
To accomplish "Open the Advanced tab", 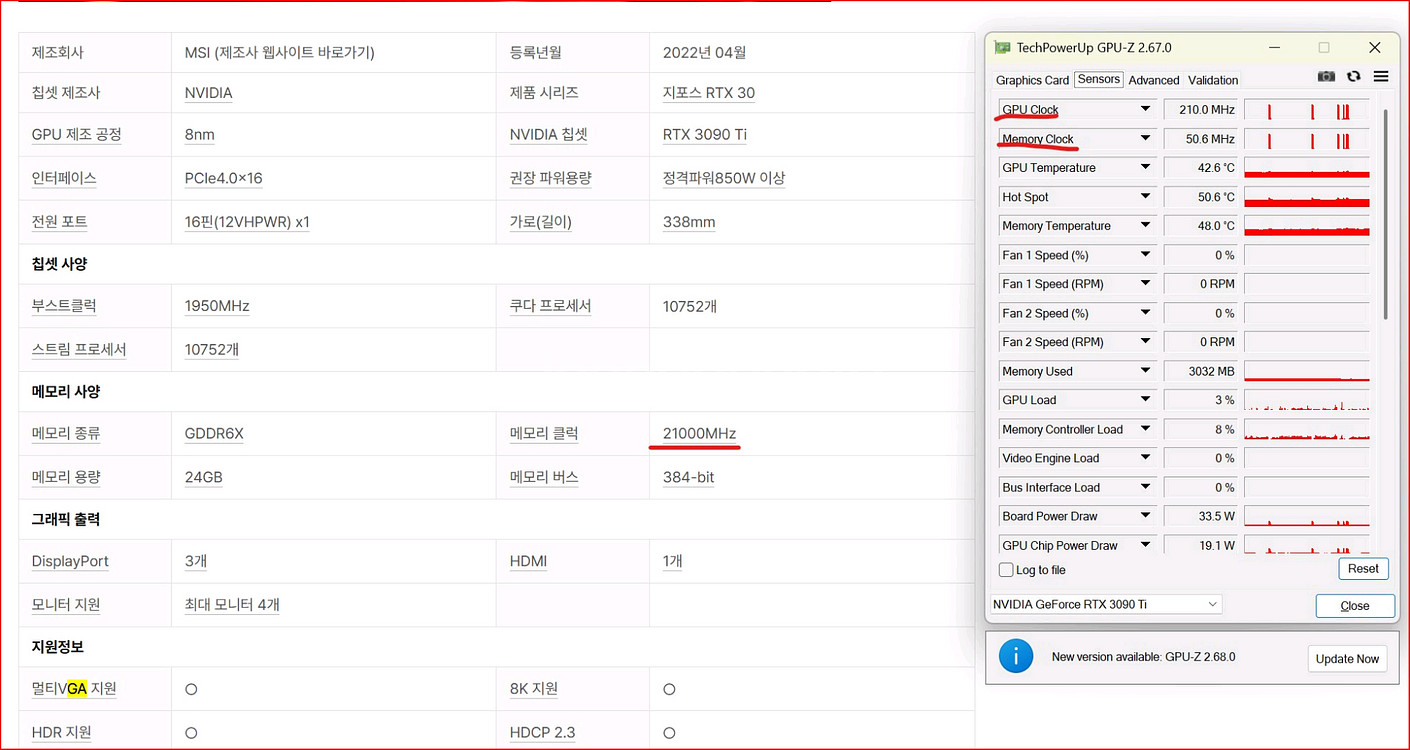I will (x=1154, y=80).
